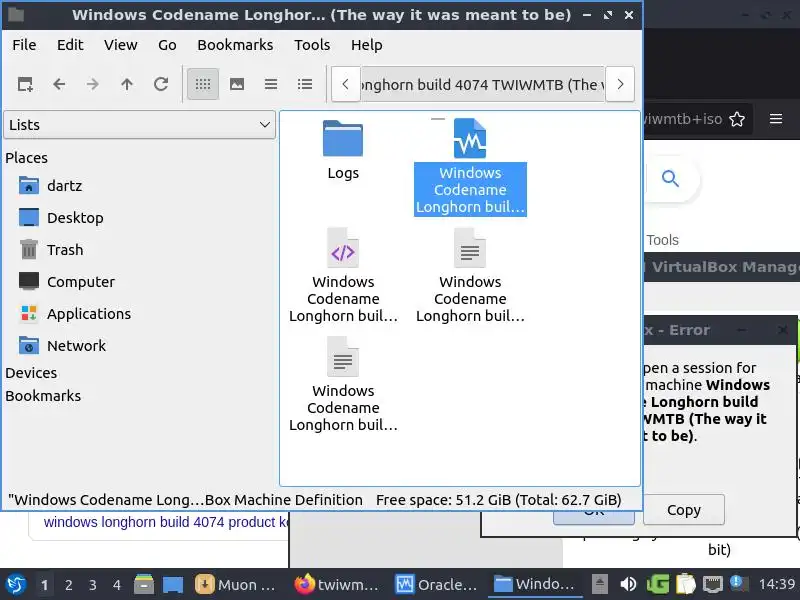Click Tools on the browser search page
The height and width of the screenshot is (600, 800).
[x=662, y=240]
